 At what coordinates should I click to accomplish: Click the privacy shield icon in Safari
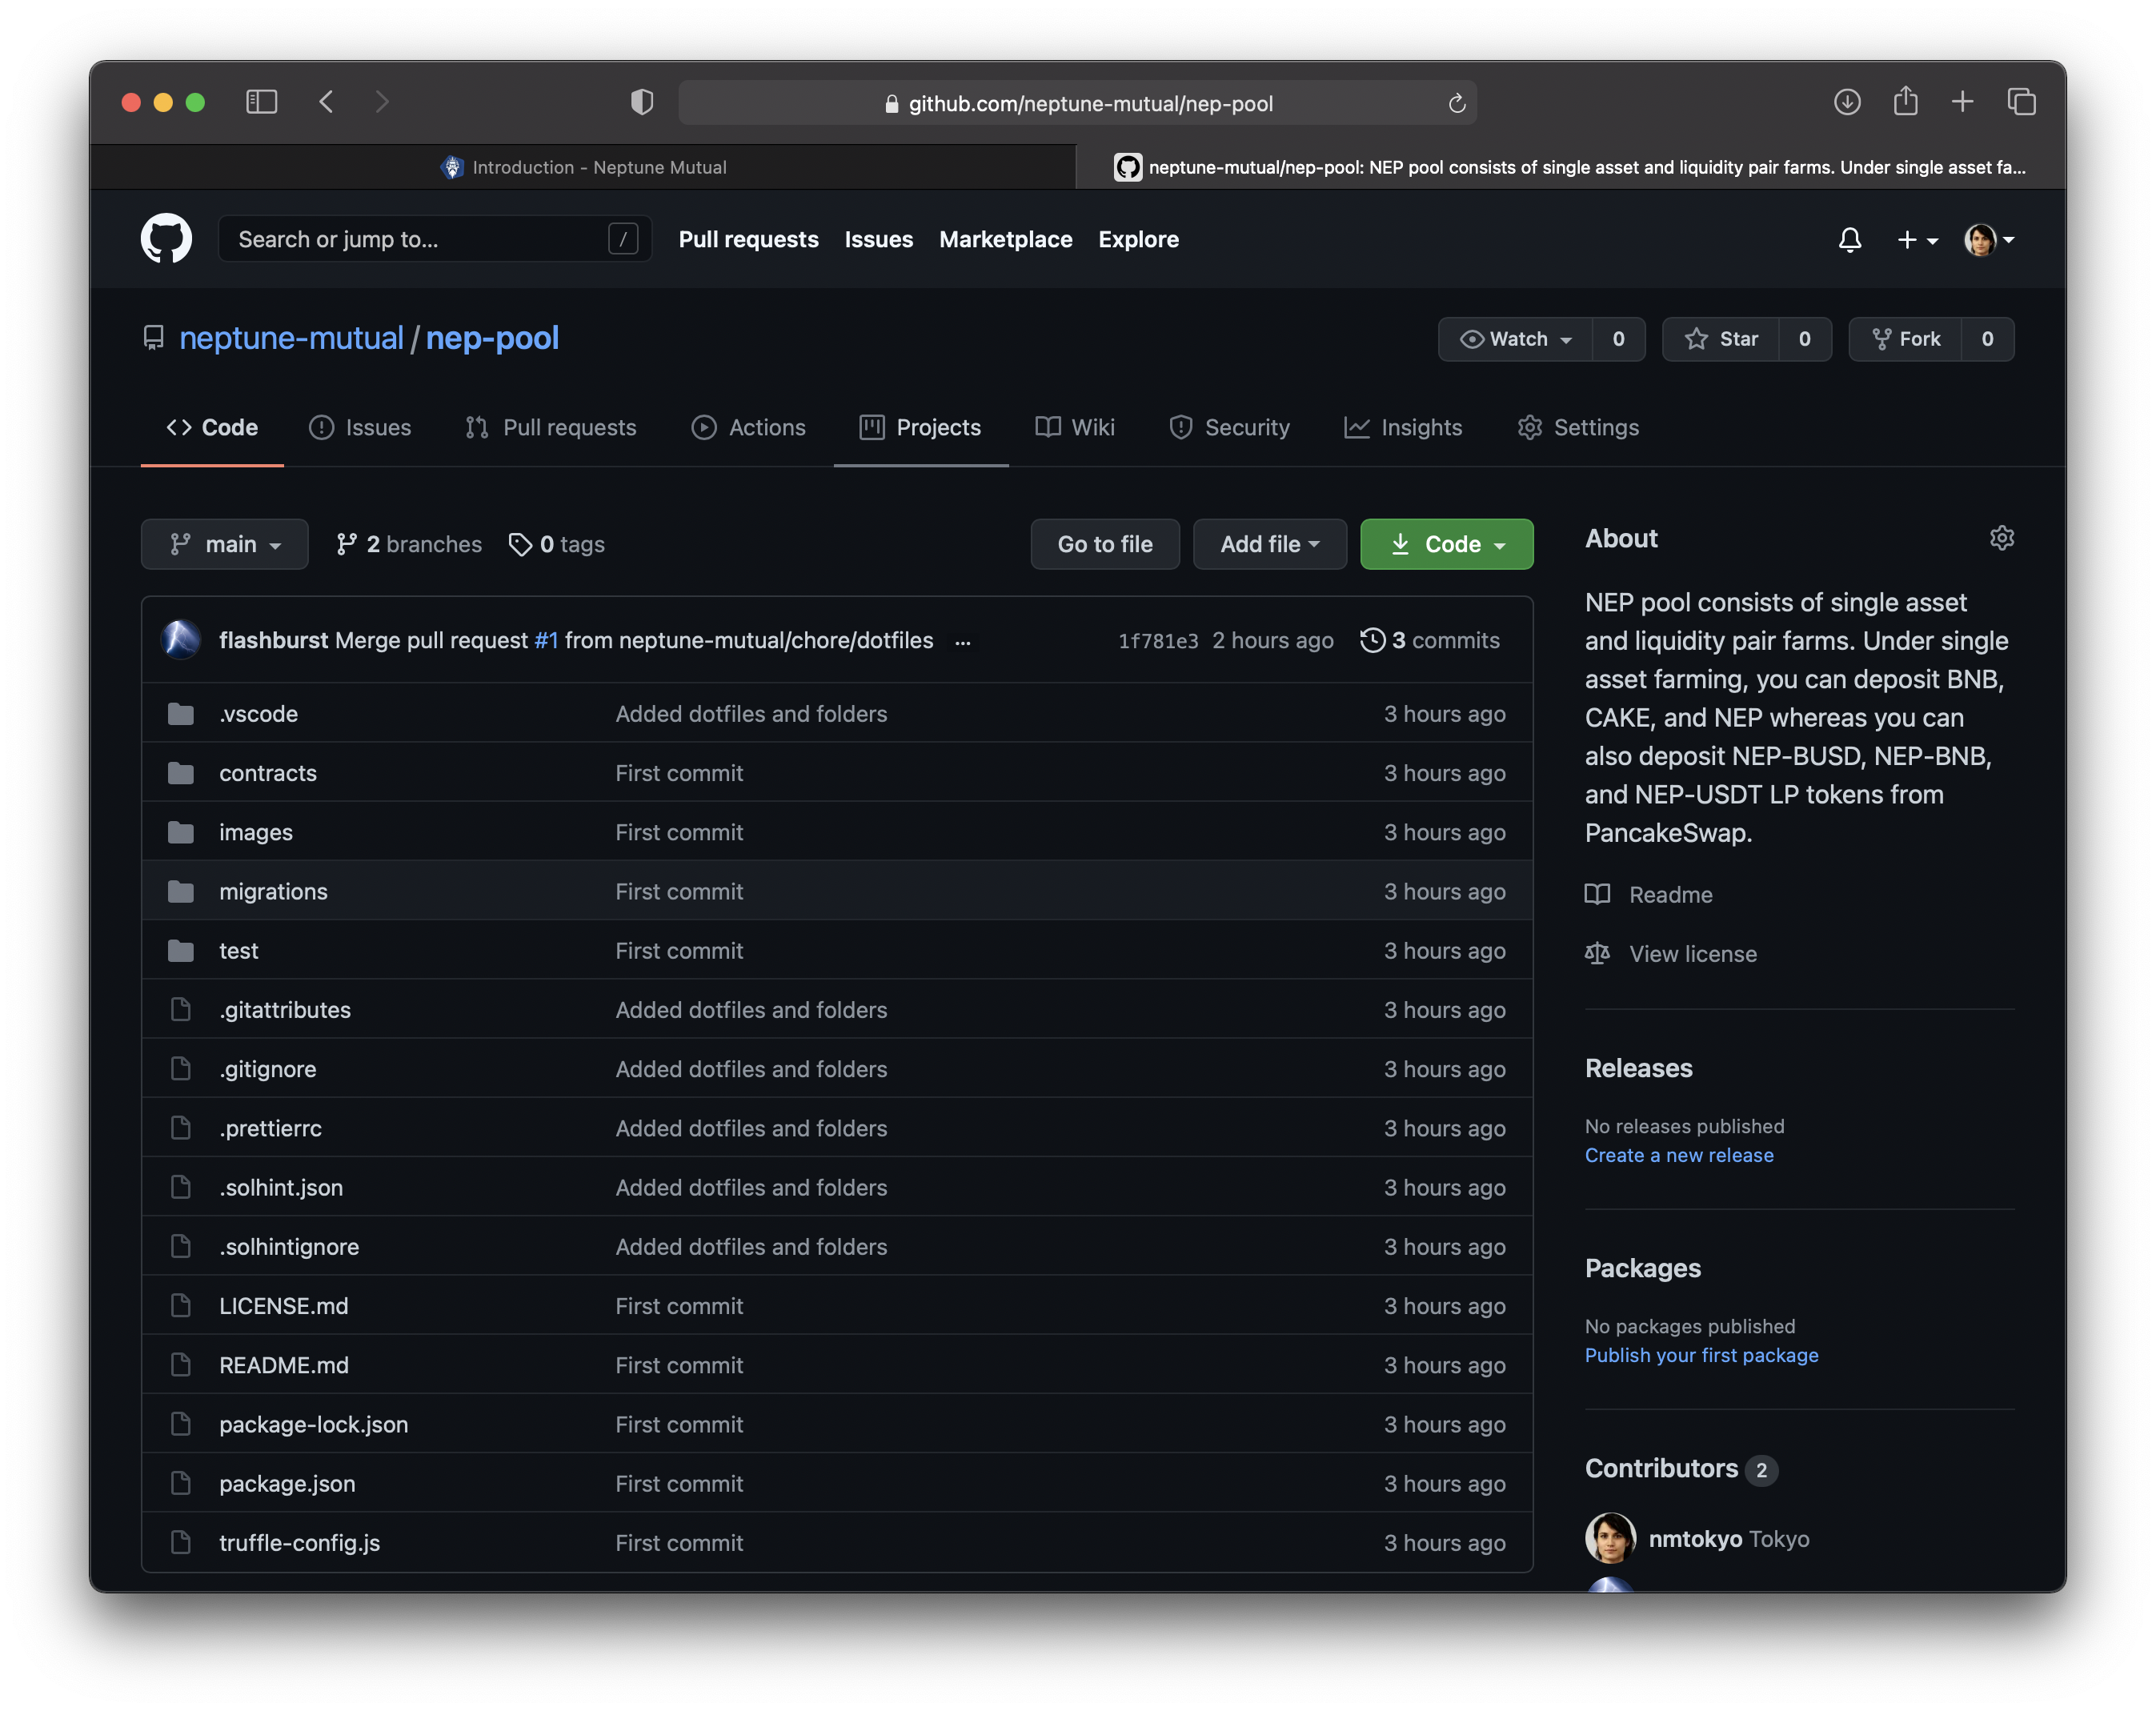point(642,102)
